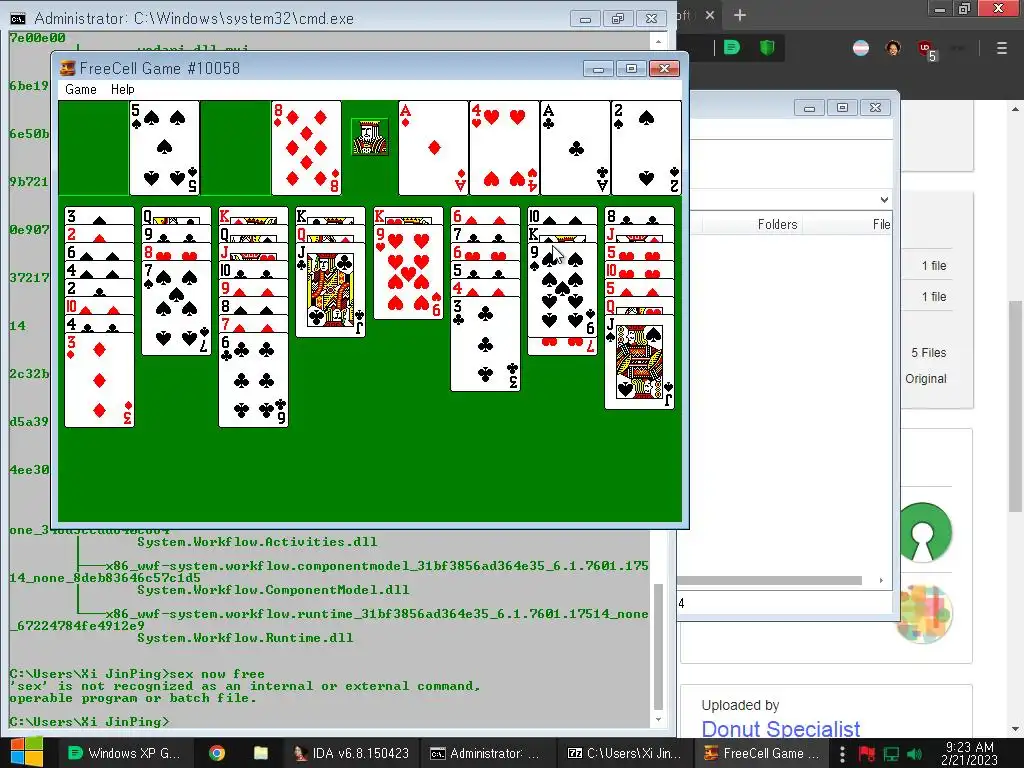The image size is (1024, 768).
Task: Click the FreeCell title bar chest icon
Action: (67, 68)
